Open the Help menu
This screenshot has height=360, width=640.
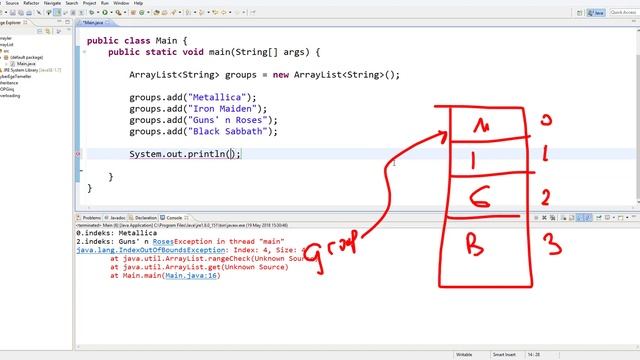click(138, 3)
